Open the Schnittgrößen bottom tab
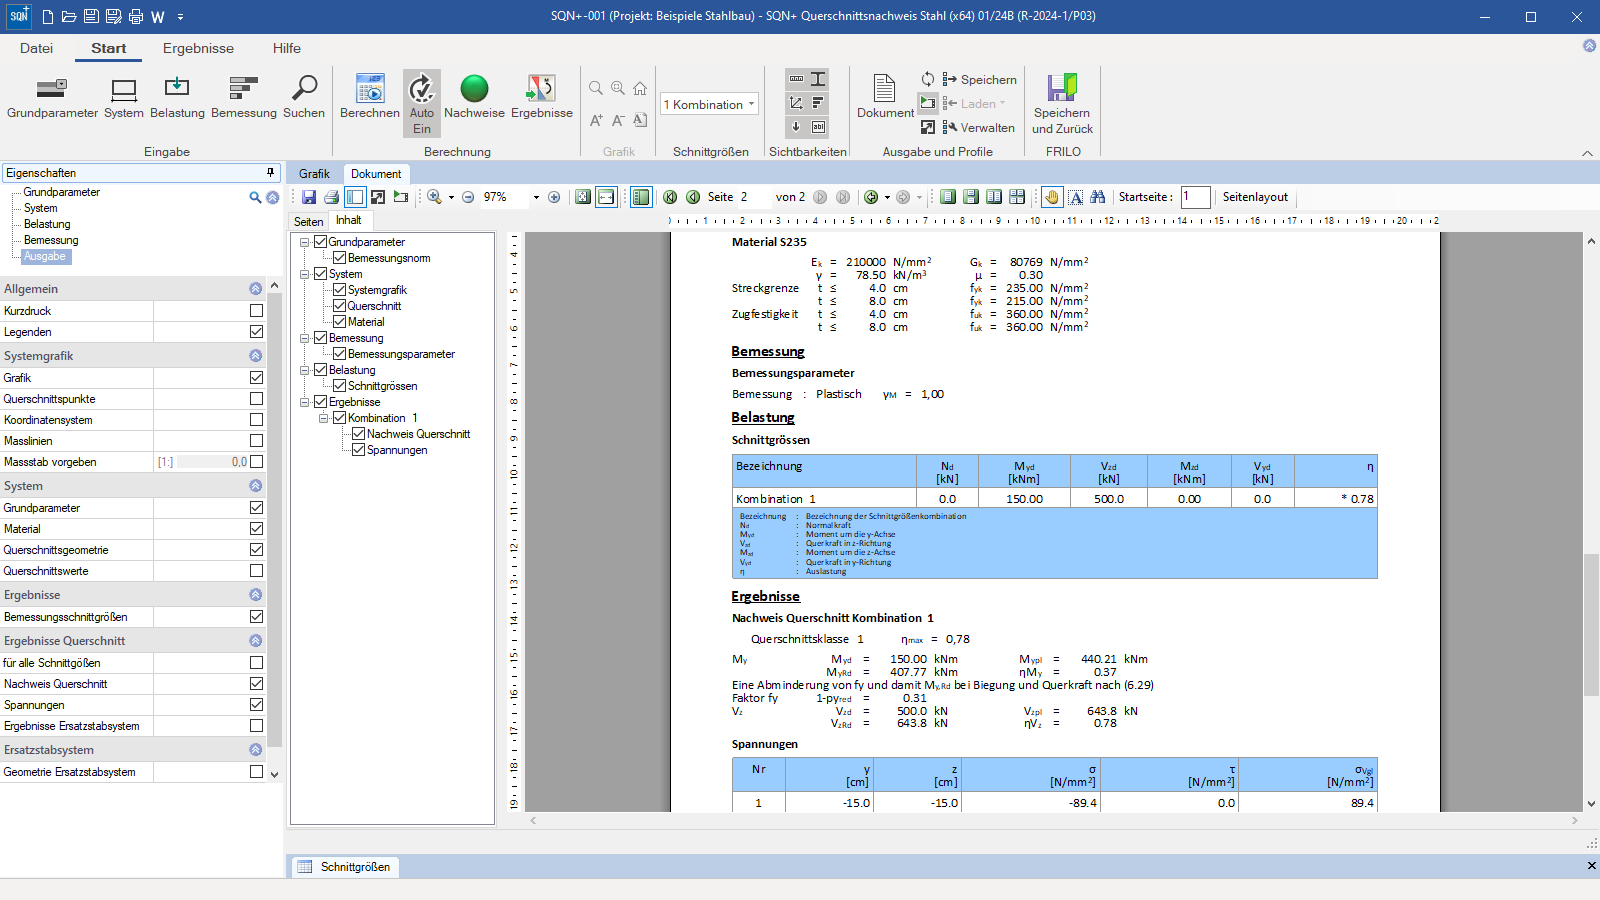1600x900 pixels. tap(345, 867)
